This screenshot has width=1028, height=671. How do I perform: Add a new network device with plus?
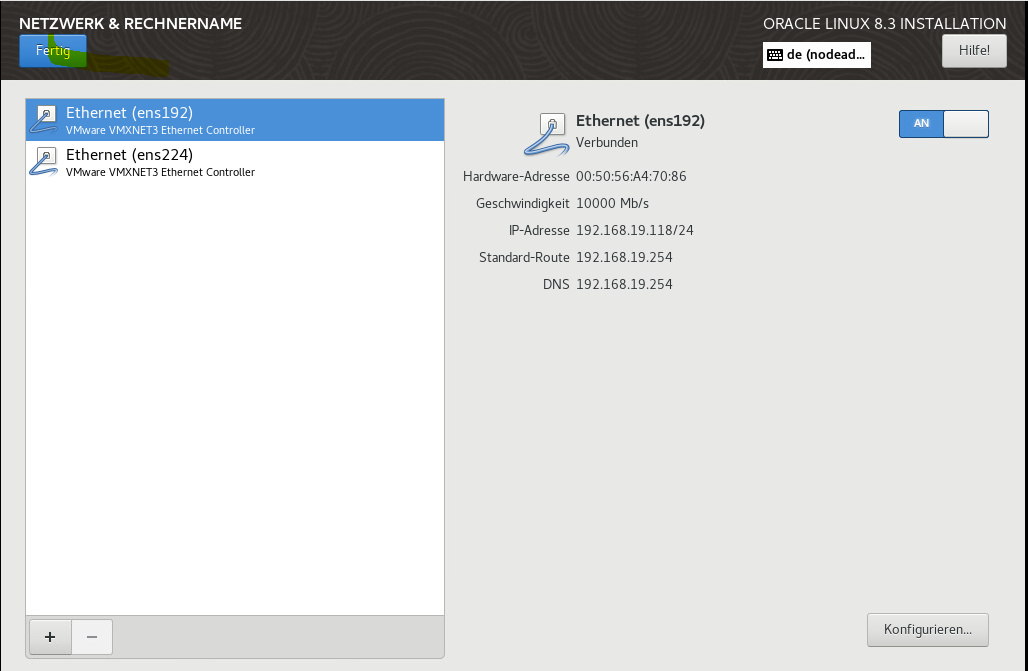click(50, 636)
